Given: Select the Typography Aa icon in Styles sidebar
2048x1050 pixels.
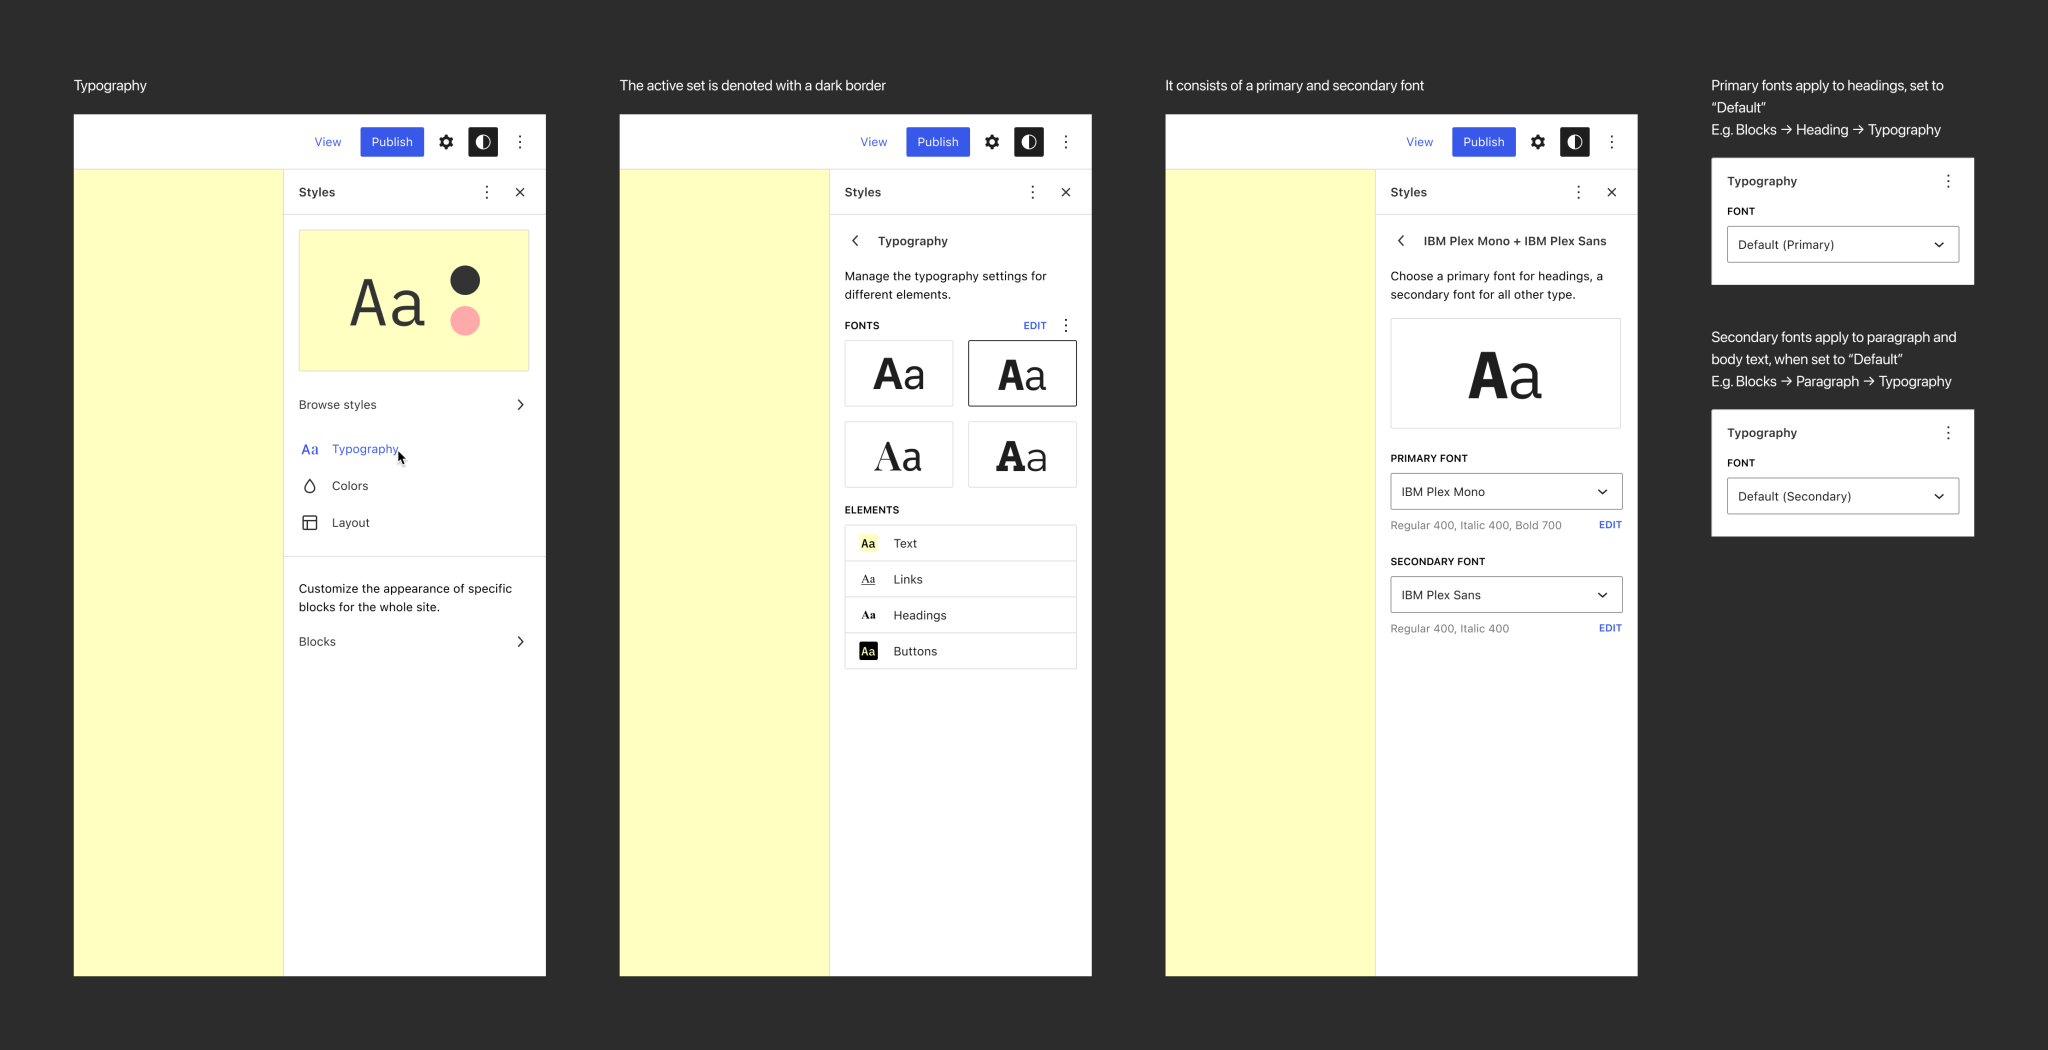Looking at the screenshot, I should pyautogui.click(x=309, y=449).
